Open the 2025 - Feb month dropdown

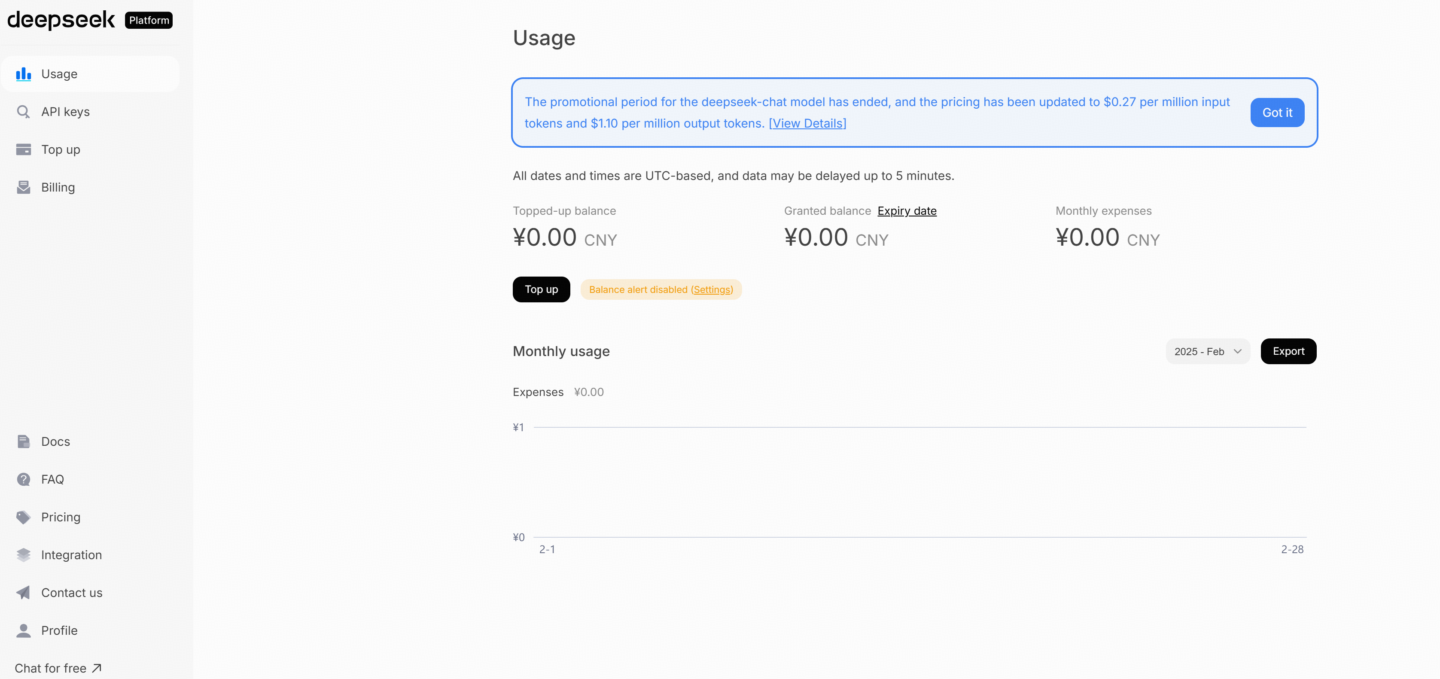(1207, 352)
